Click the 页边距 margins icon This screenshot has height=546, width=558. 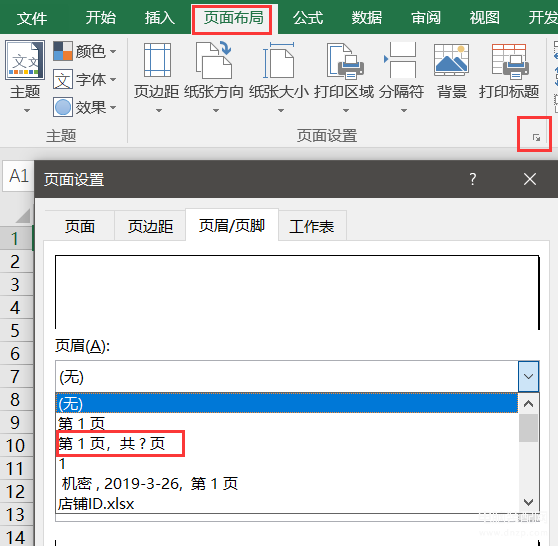click(x=157, y=60)
